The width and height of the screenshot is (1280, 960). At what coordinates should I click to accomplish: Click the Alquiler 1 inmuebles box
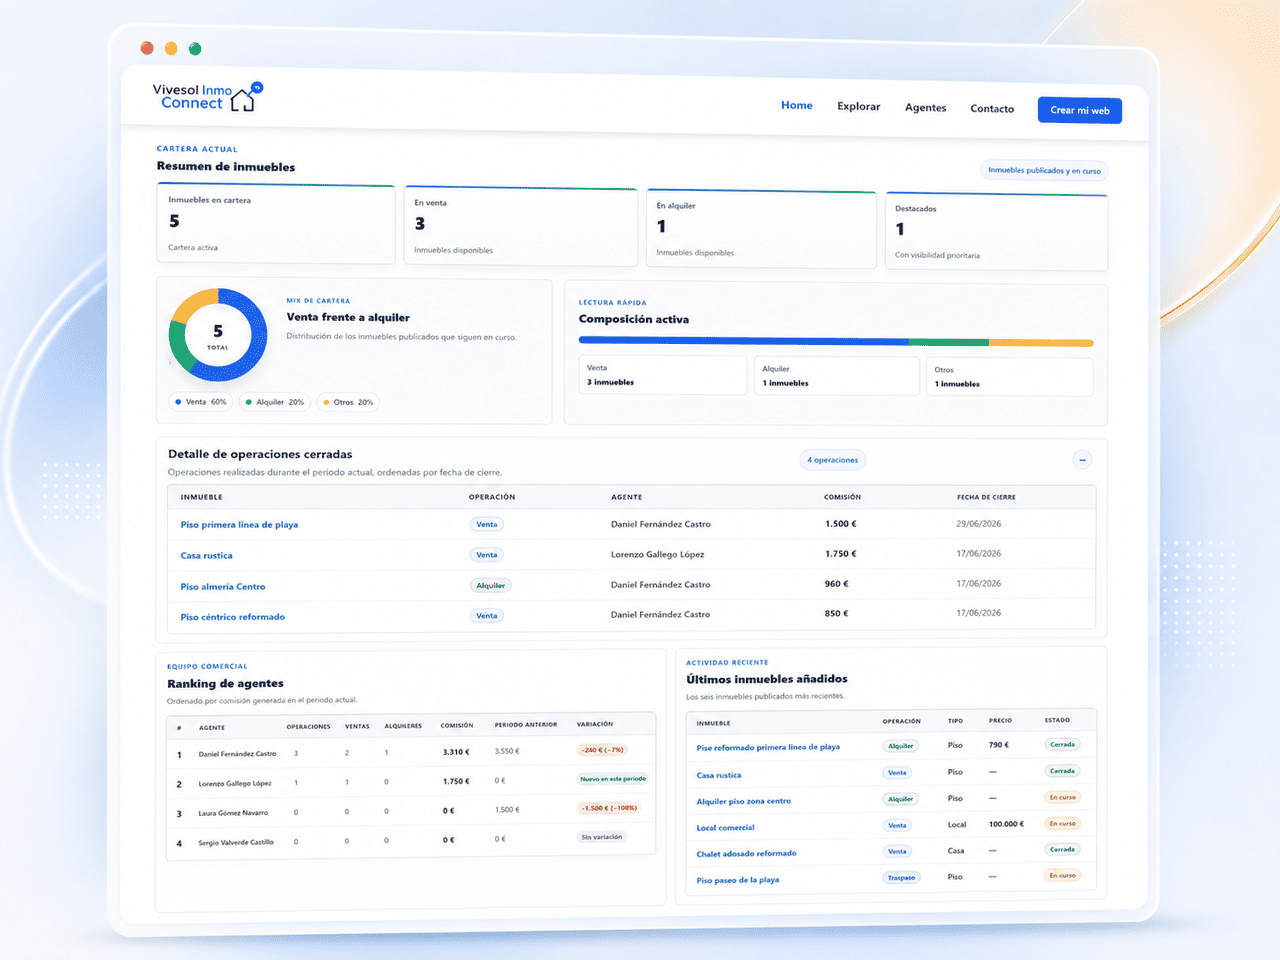click(x=837, y=376)
